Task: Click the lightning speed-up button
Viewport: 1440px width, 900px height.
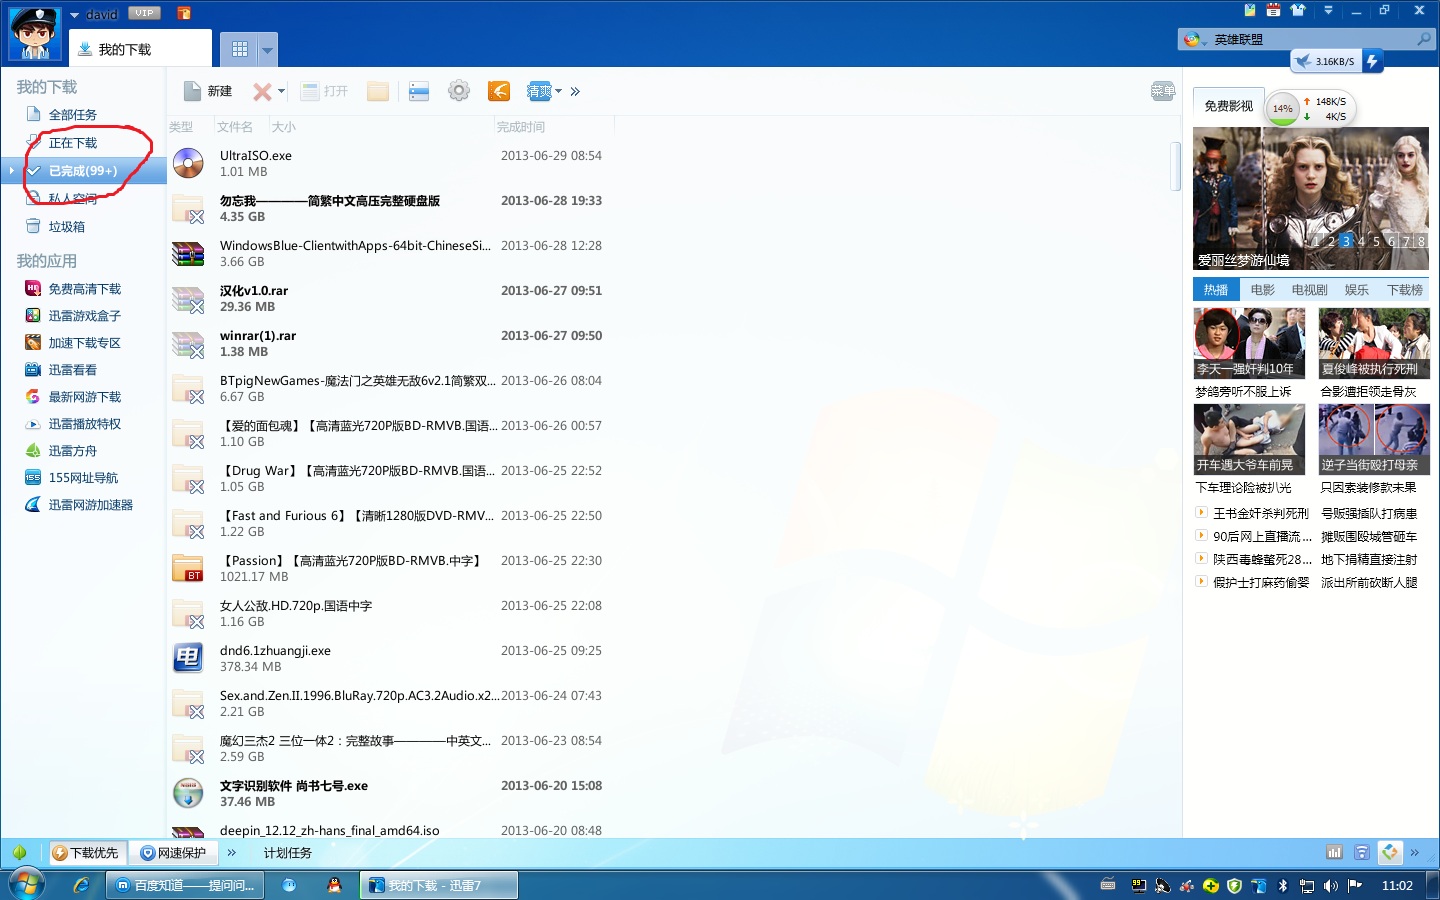Action: [x=1373, y=61]
